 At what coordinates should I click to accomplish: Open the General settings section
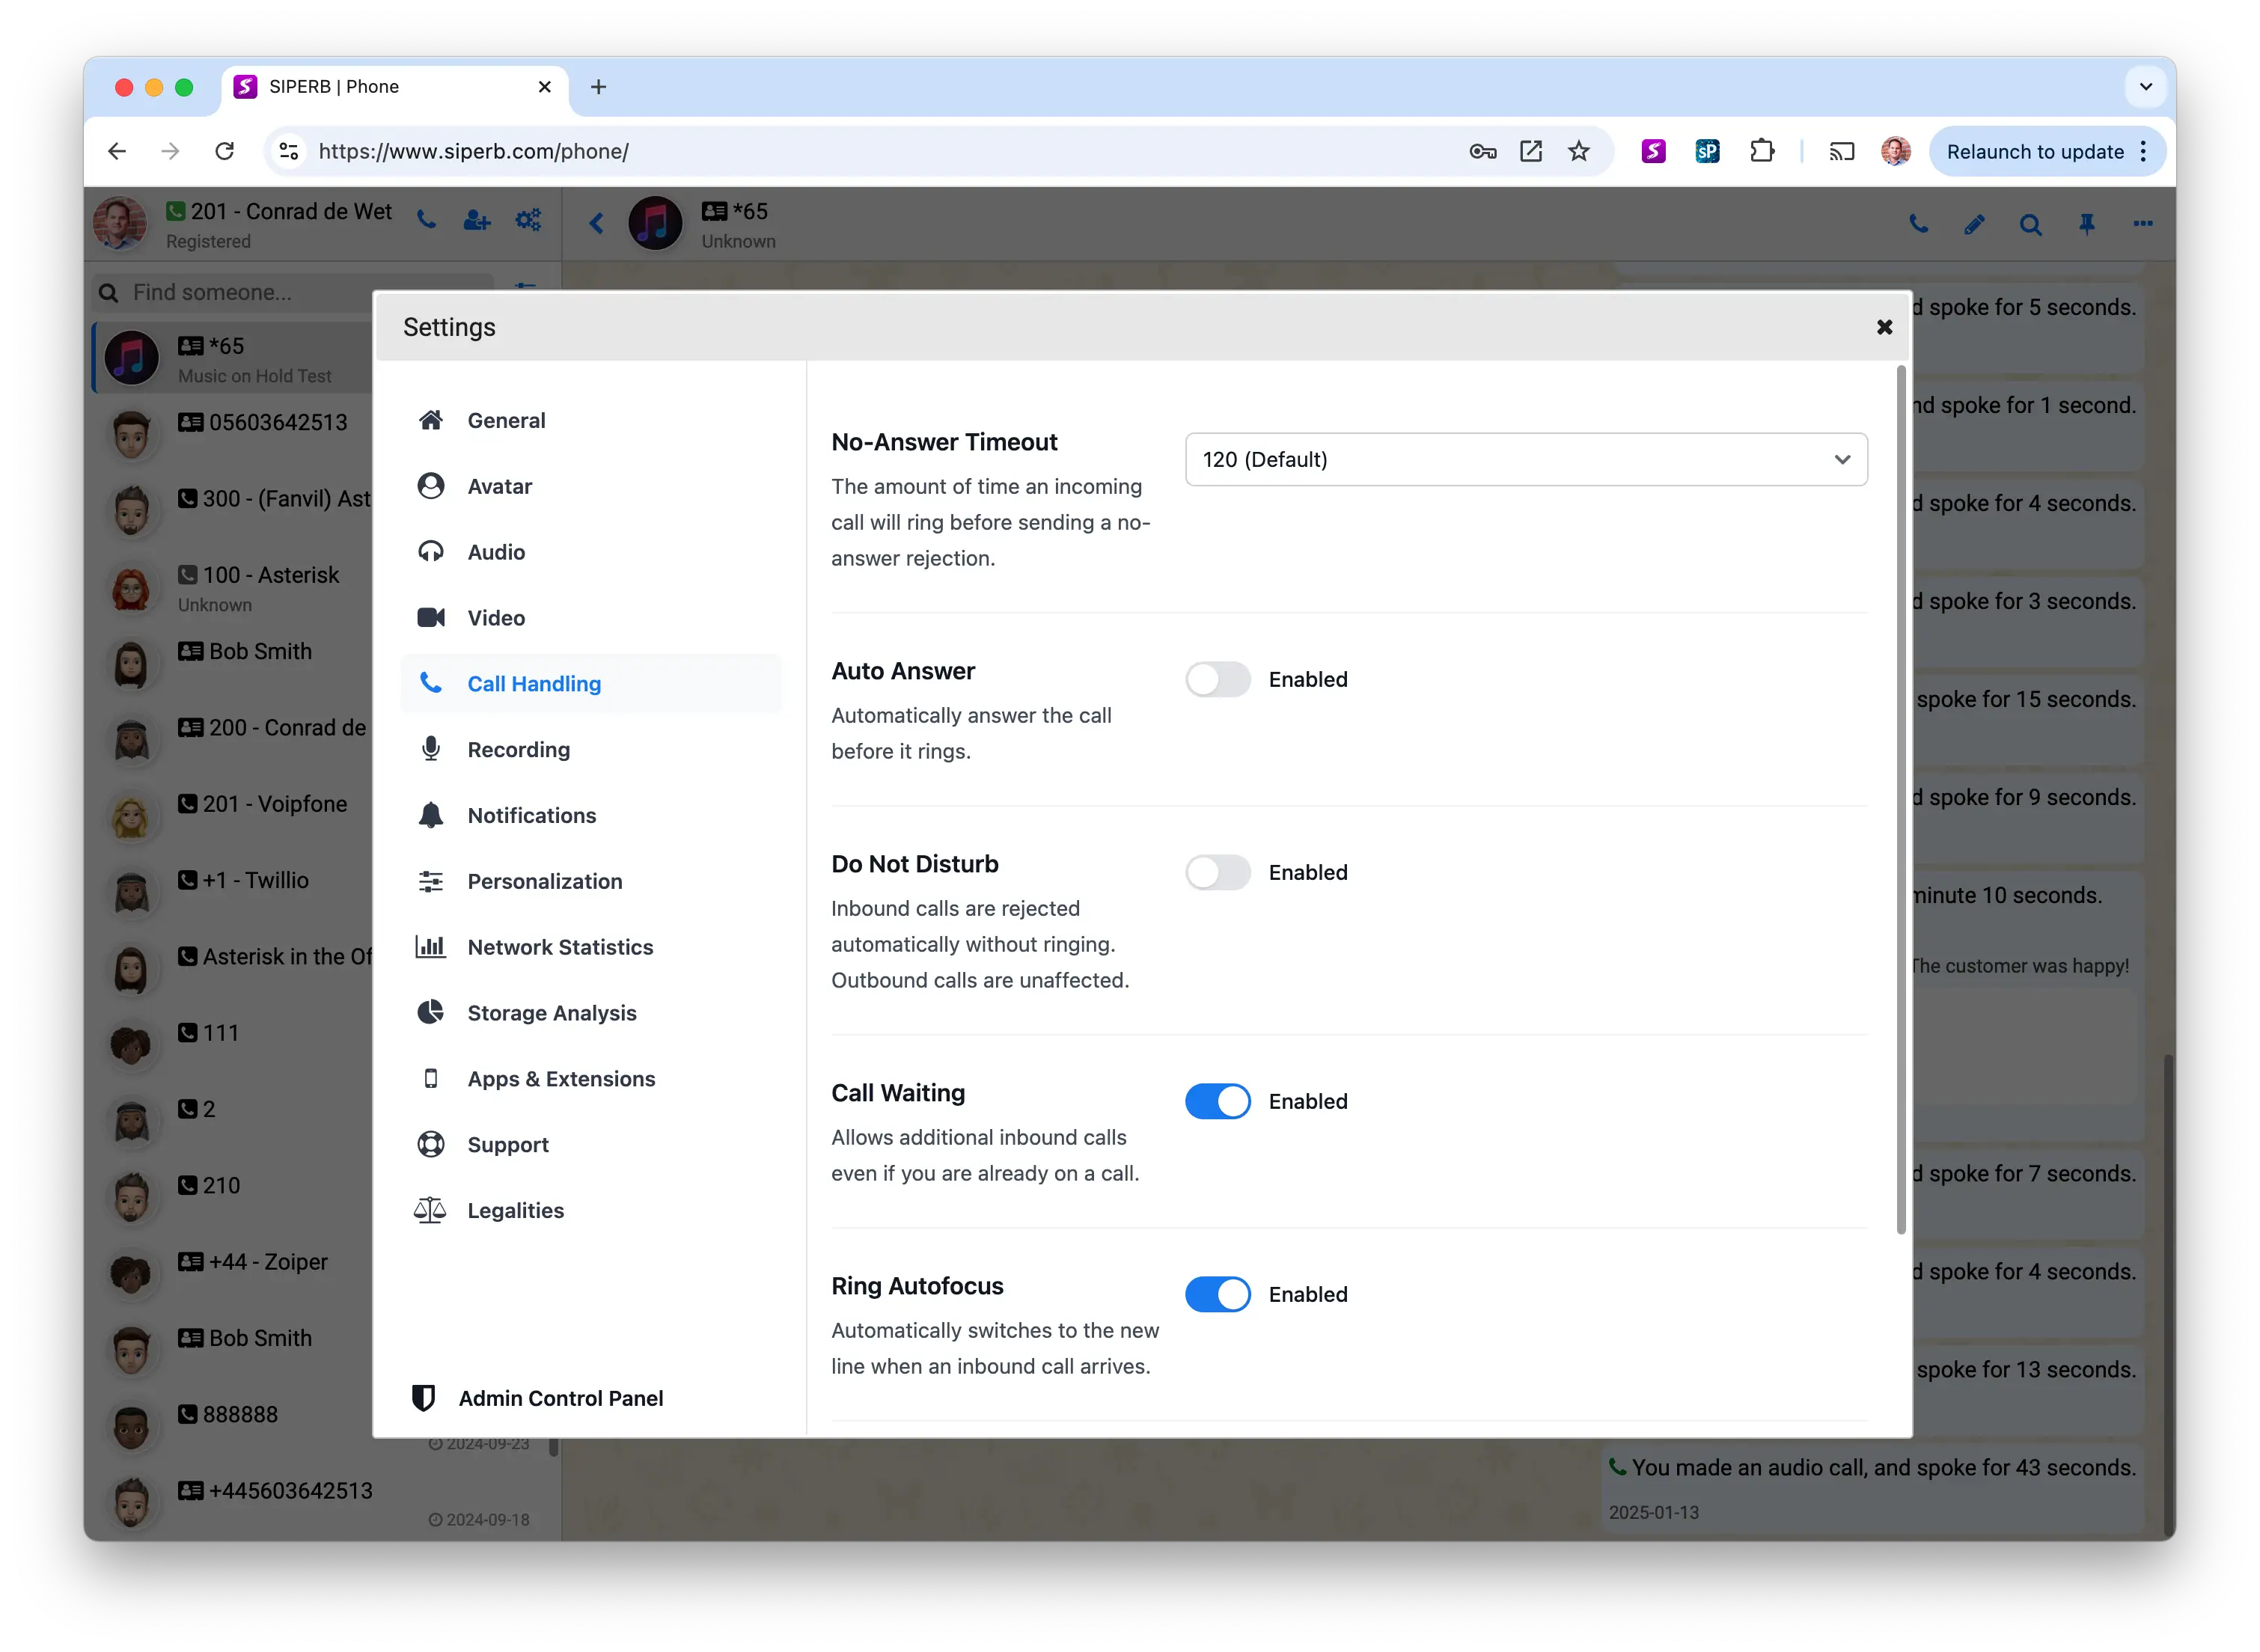[590, 420]
